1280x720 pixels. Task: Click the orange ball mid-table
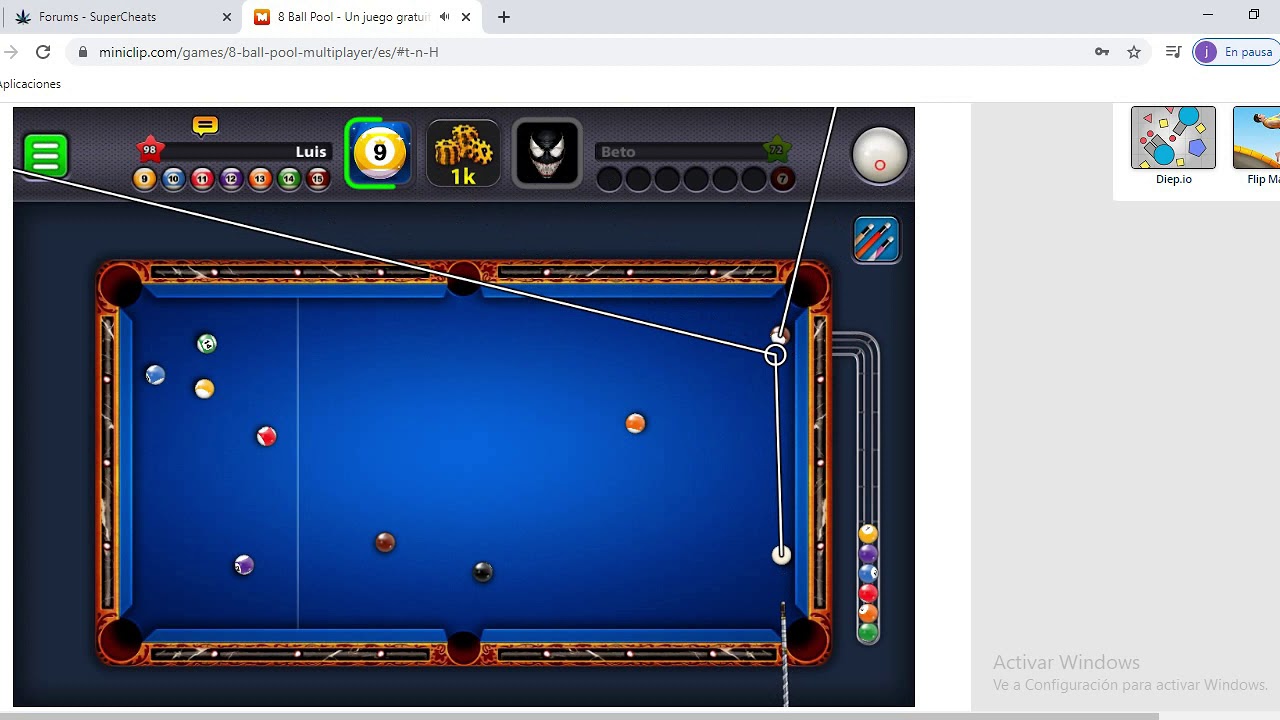(x=636, y=424)
